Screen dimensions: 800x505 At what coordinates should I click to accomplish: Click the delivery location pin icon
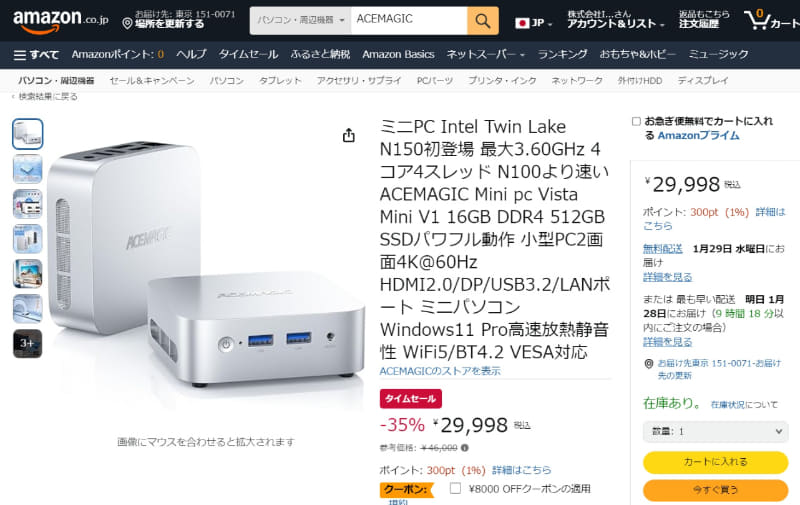click(127, 23)
